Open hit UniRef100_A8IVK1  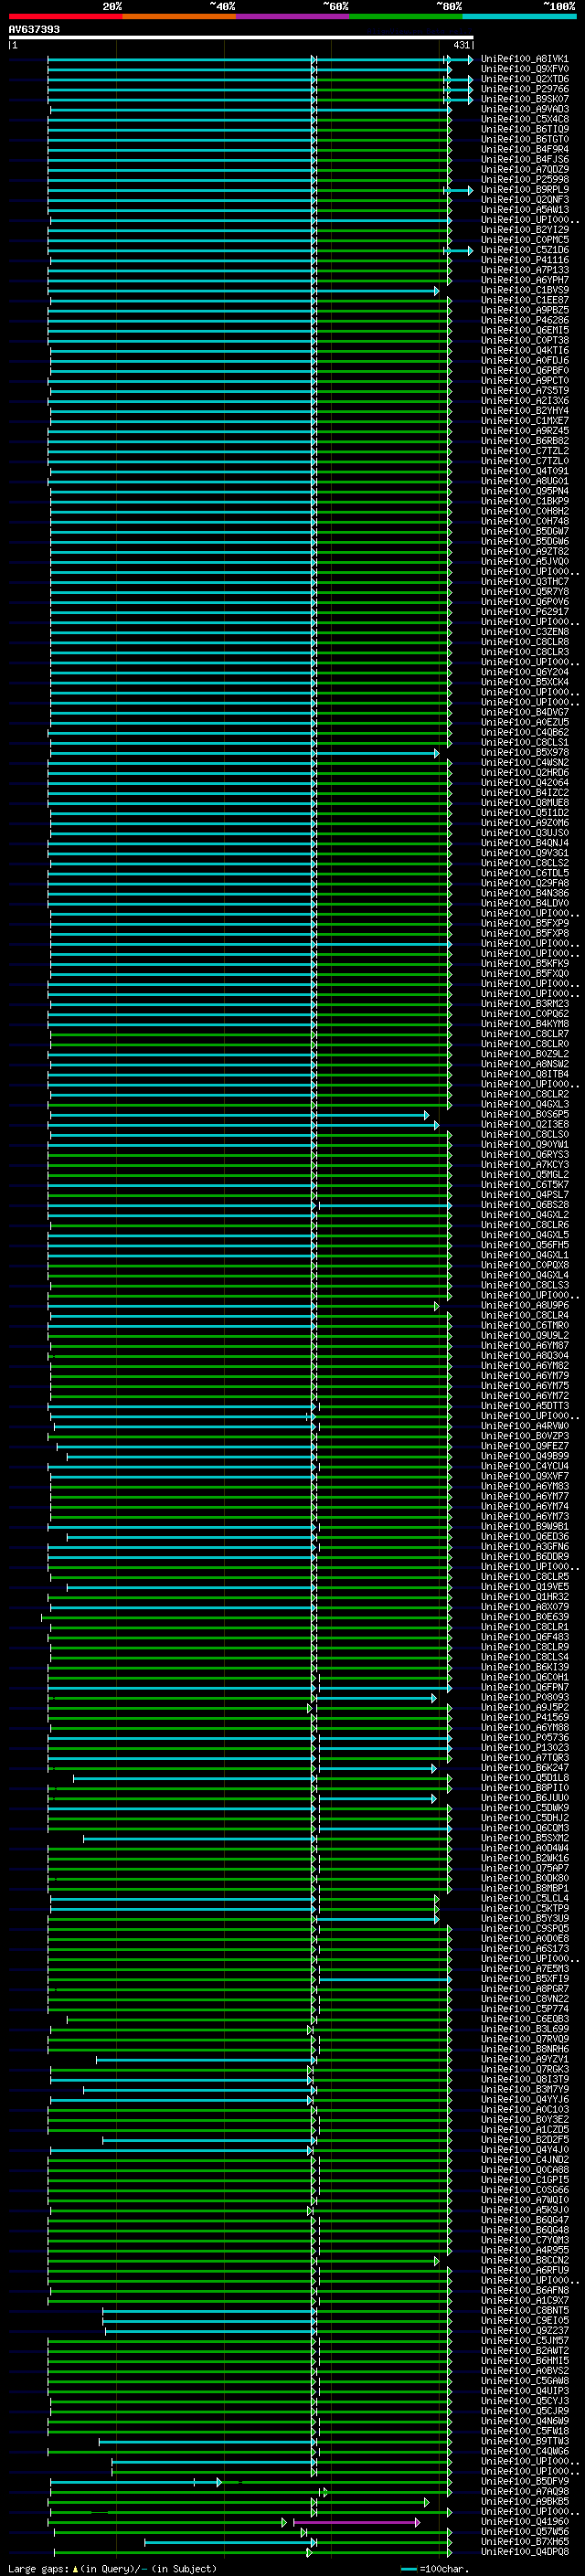[x=524, y=59]
